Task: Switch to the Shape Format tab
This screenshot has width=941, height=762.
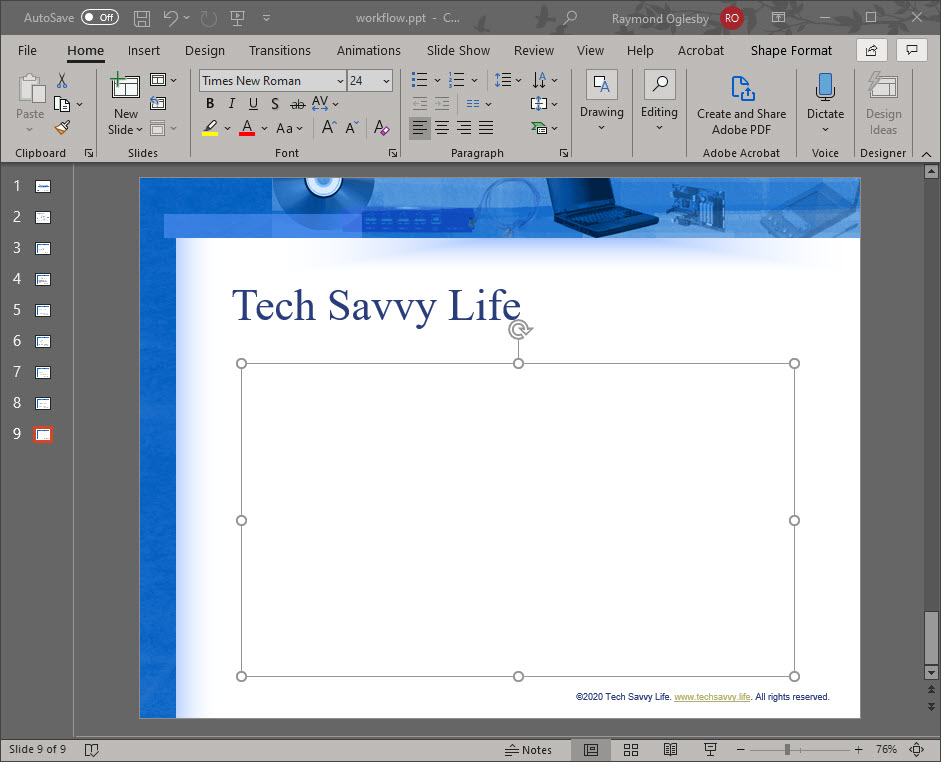Action: tap(791, 51)
